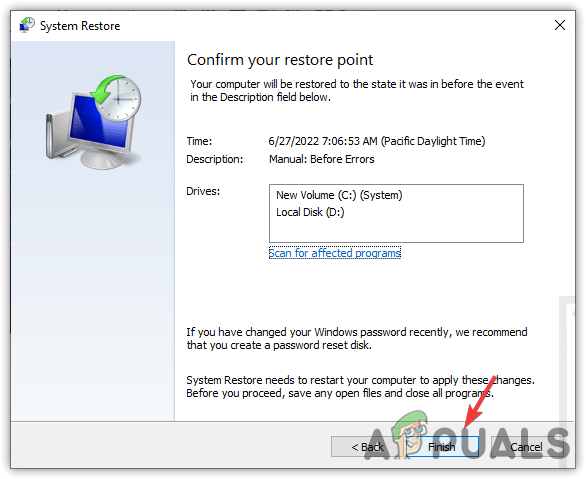Click the Drives label
This screenshot has width=586, height=479.
click(x=203, y=191)
